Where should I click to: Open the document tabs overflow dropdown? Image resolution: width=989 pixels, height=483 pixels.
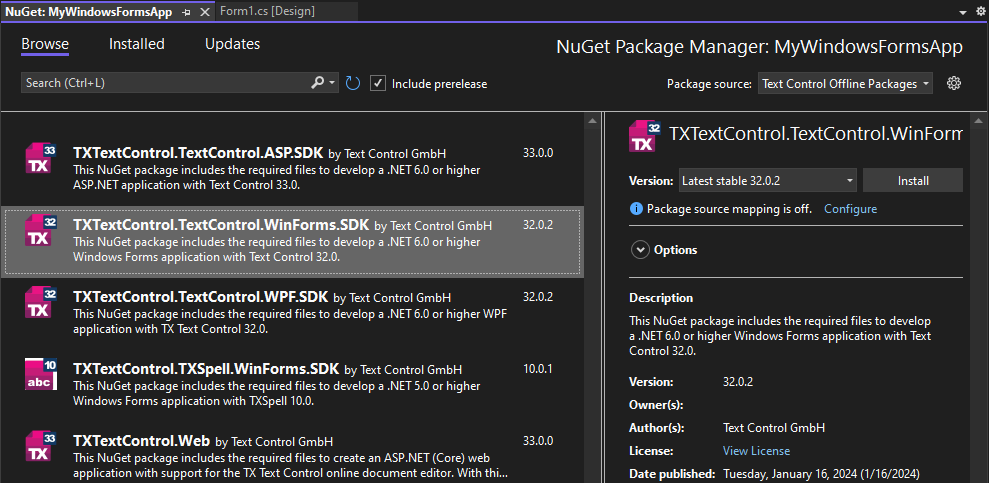tap(963, 12)
